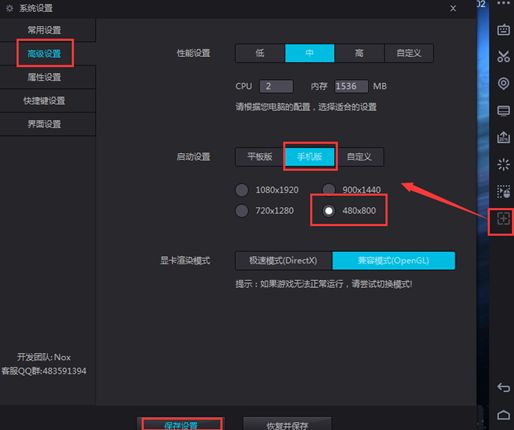Select the 900x1440 resolution option

[329, 189]
